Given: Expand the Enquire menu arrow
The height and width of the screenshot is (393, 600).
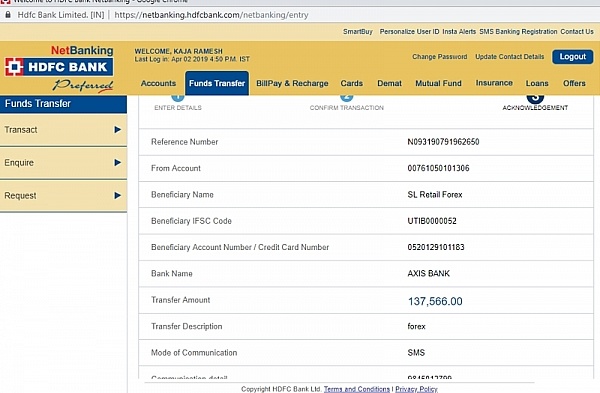Looking at the screenshot, I should coord(118,163).
